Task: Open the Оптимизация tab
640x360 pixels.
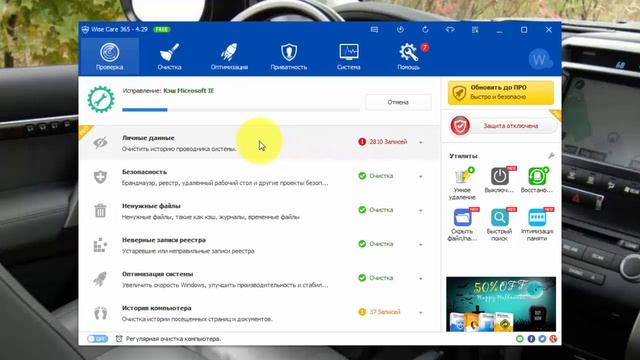Action: tap(229, 56)
